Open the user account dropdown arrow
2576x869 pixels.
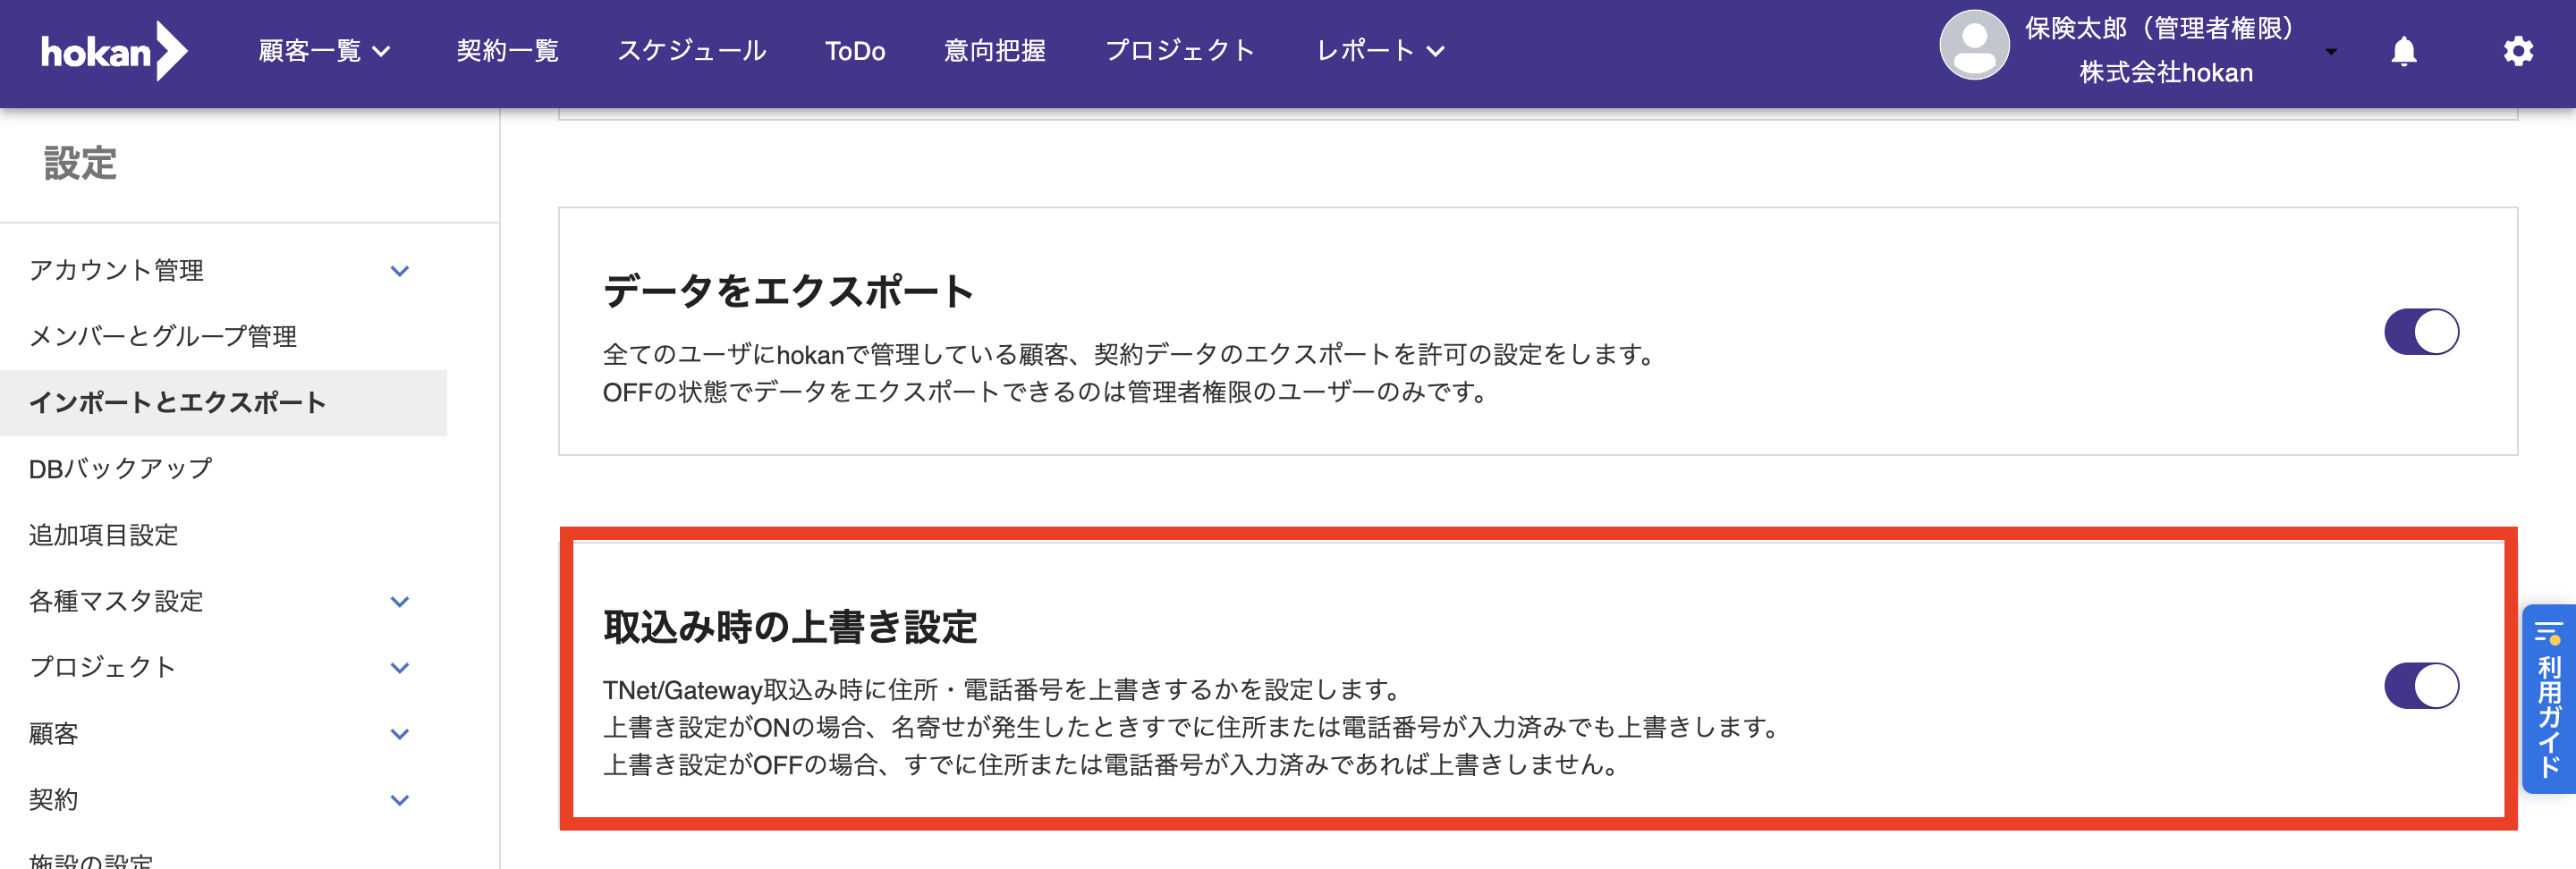point(2331,52)
